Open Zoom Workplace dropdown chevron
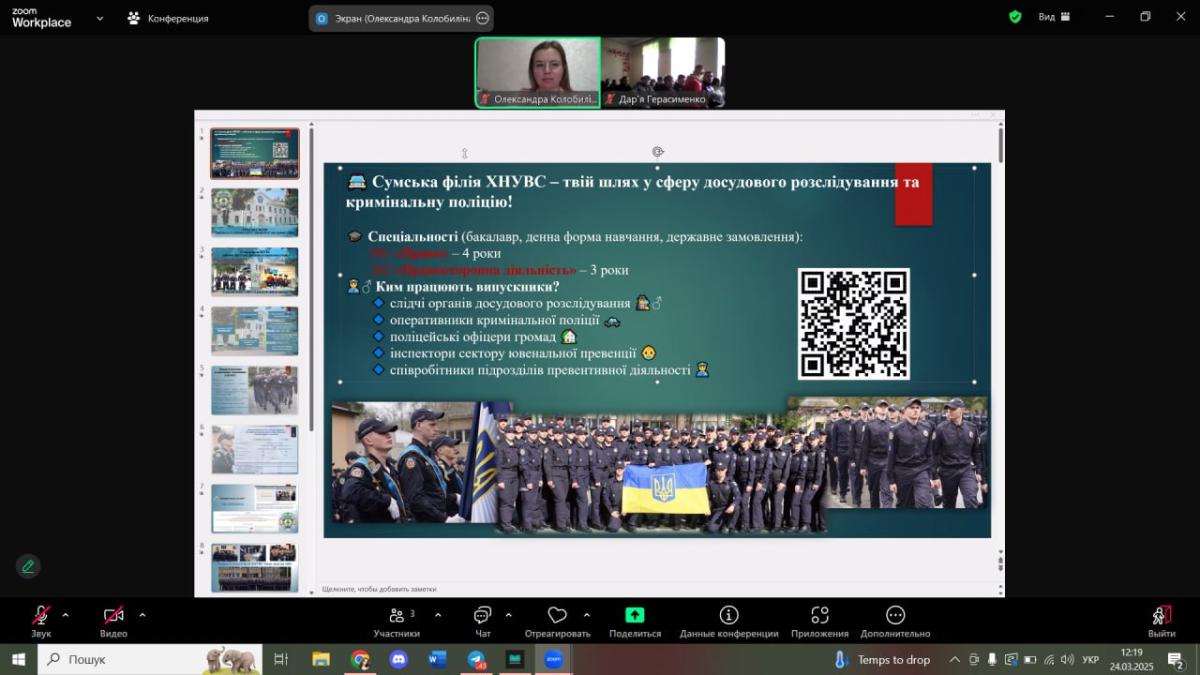The image size is (1200, 675). click(99, 18)
